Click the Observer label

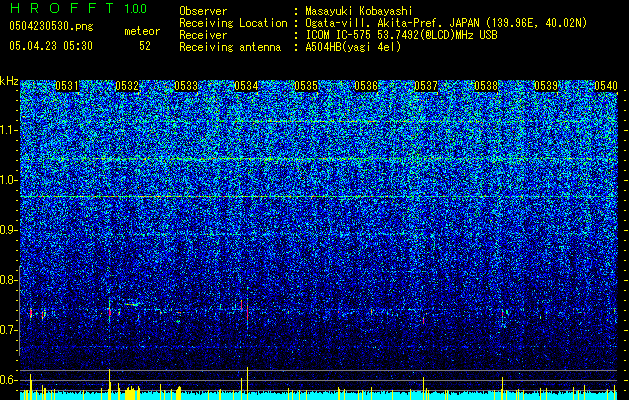pos(203,11)
